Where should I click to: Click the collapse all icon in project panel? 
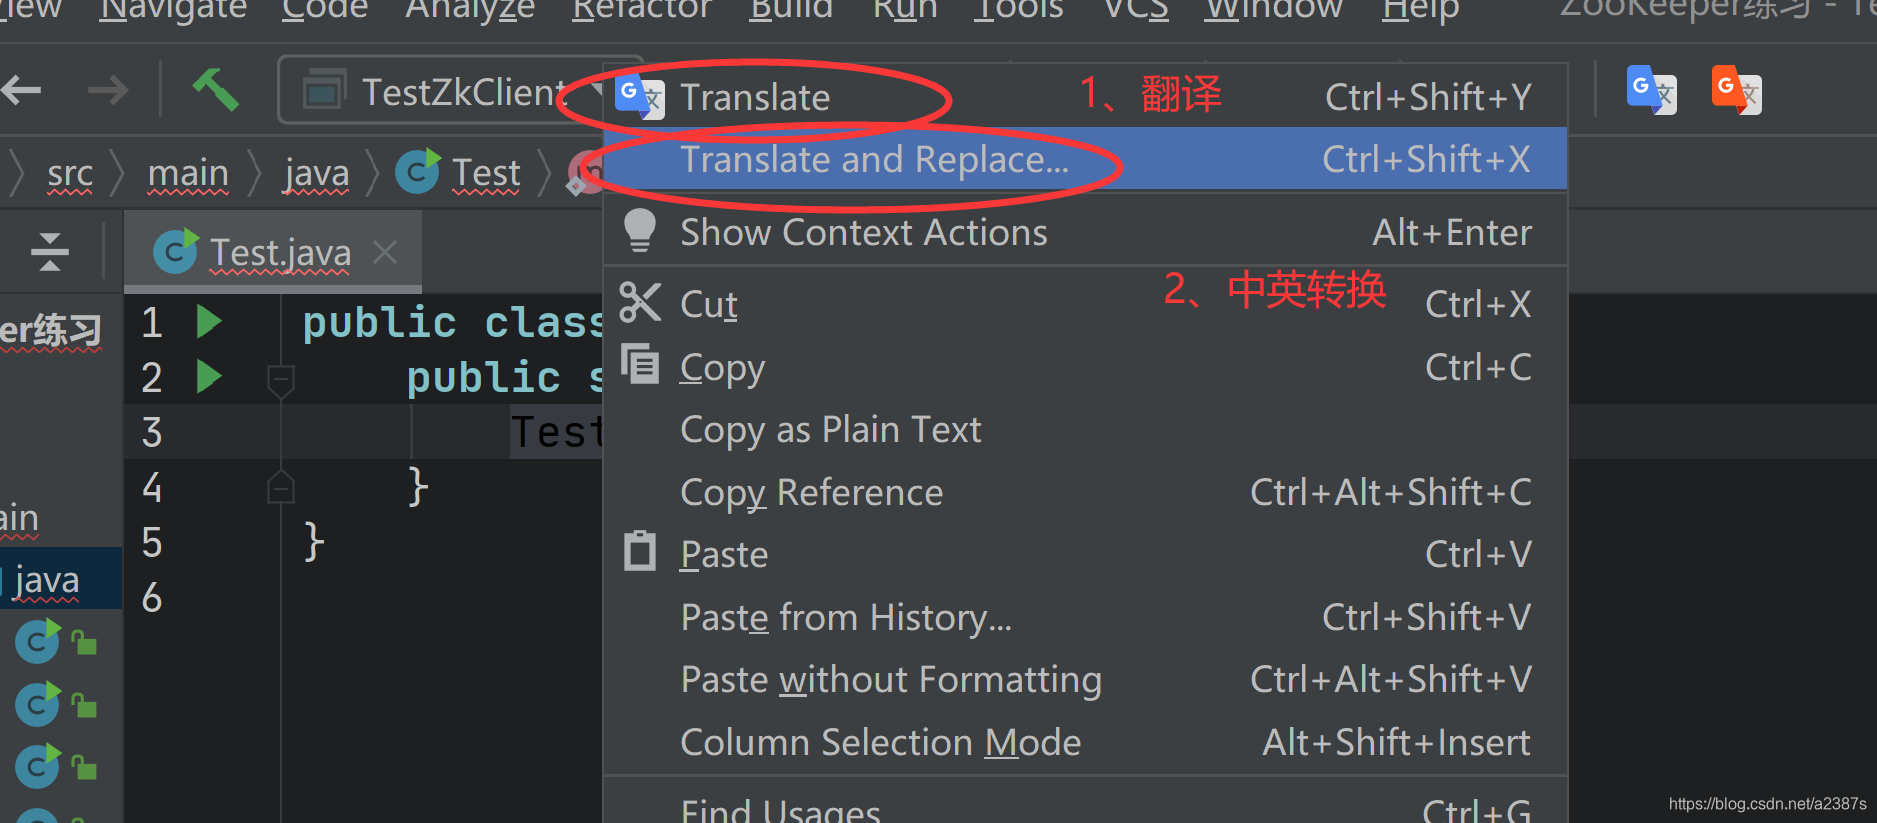(49, 252)
